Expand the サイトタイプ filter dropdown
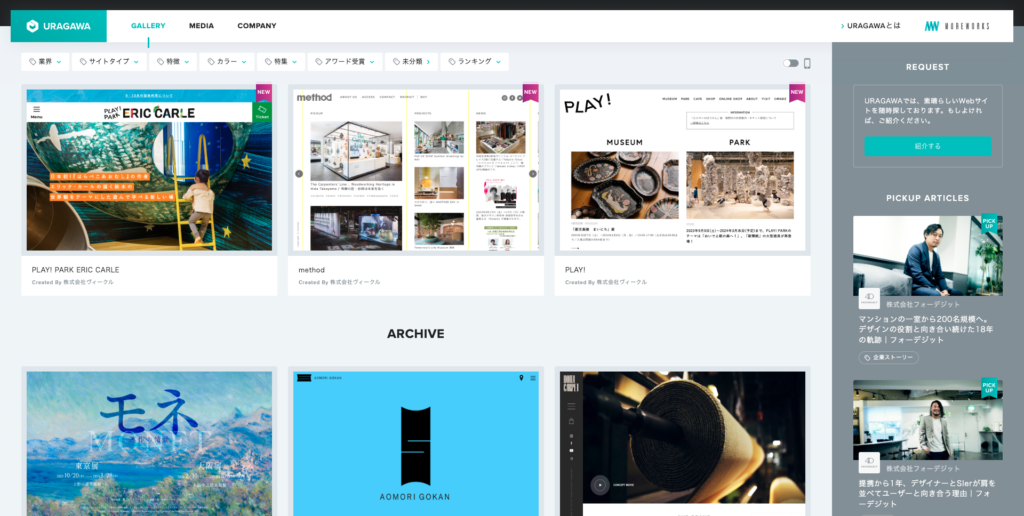Viewport: 1024px width, 516px height. coord(108,62)
